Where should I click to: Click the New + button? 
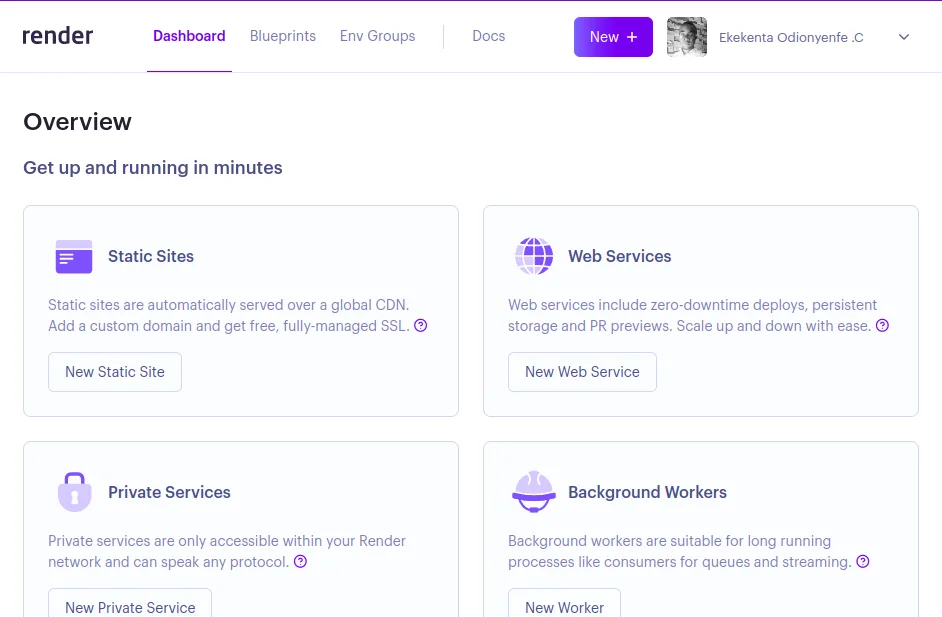(613, 37)
